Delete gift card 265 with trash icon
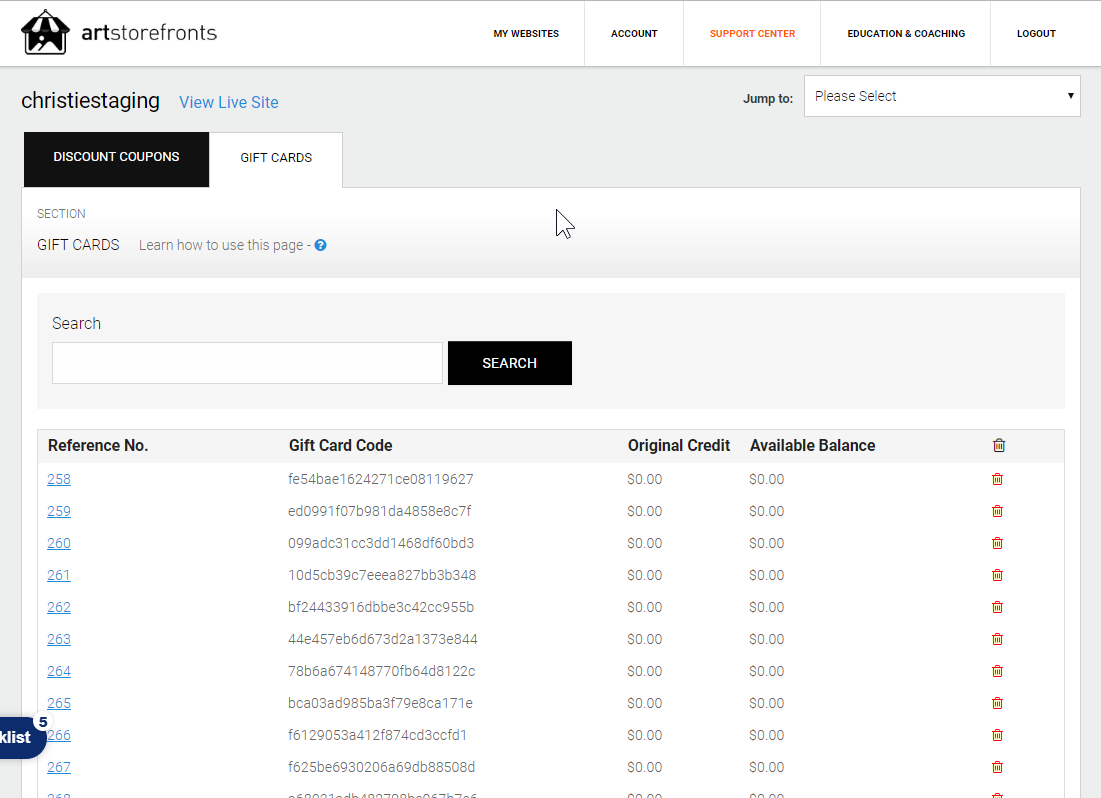 (997, 703)
